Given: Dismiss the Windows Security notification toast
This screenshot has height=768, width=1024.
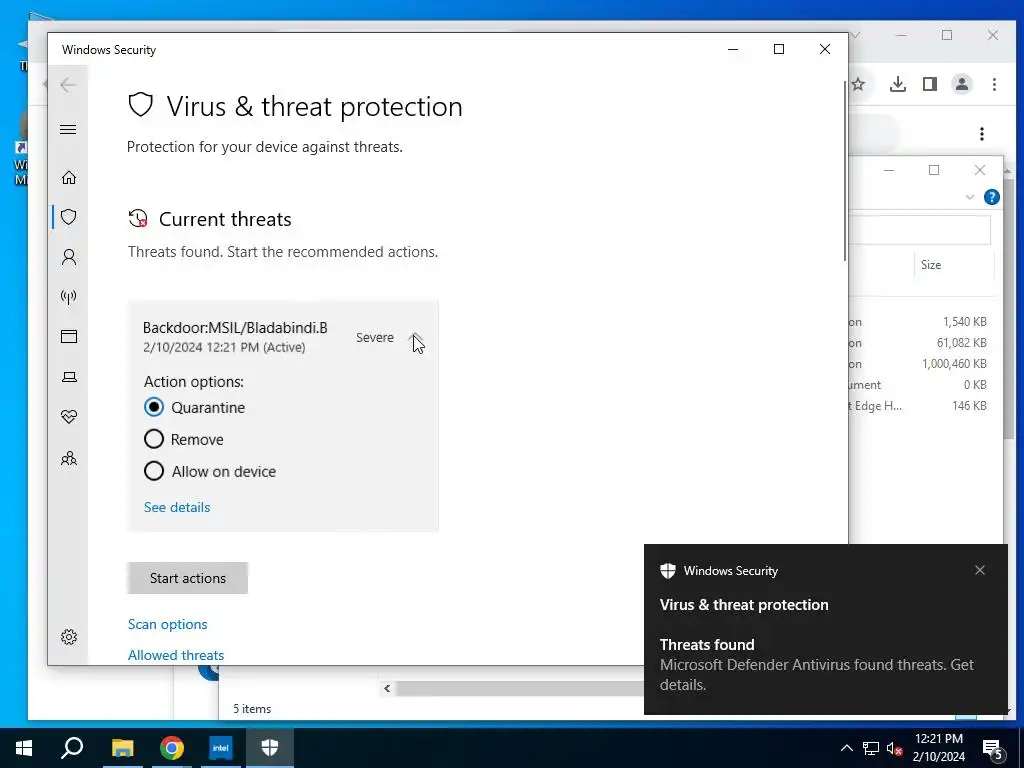Looking at the screenshot, I should pyautogui.click(x=980, y=570).
